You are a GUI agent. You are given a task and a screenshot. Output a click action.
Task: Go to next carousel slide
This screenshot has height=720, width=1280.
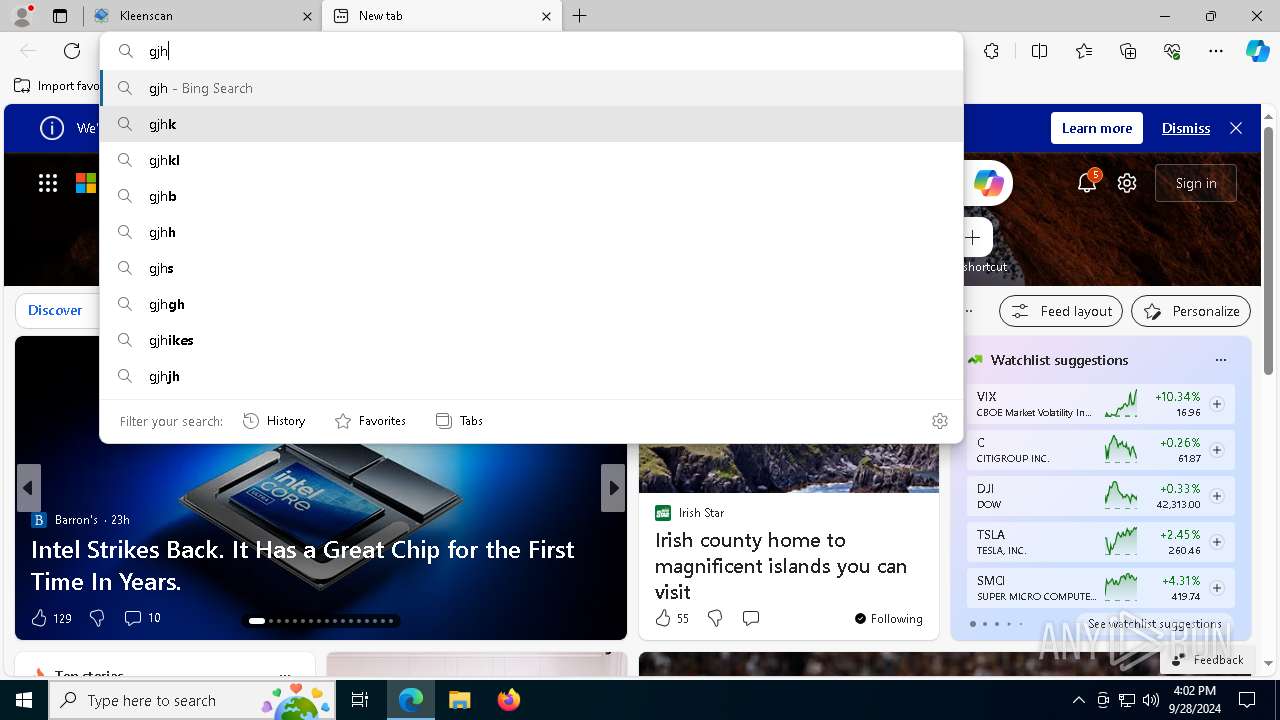pyautogui.click(x=613, y=488)
